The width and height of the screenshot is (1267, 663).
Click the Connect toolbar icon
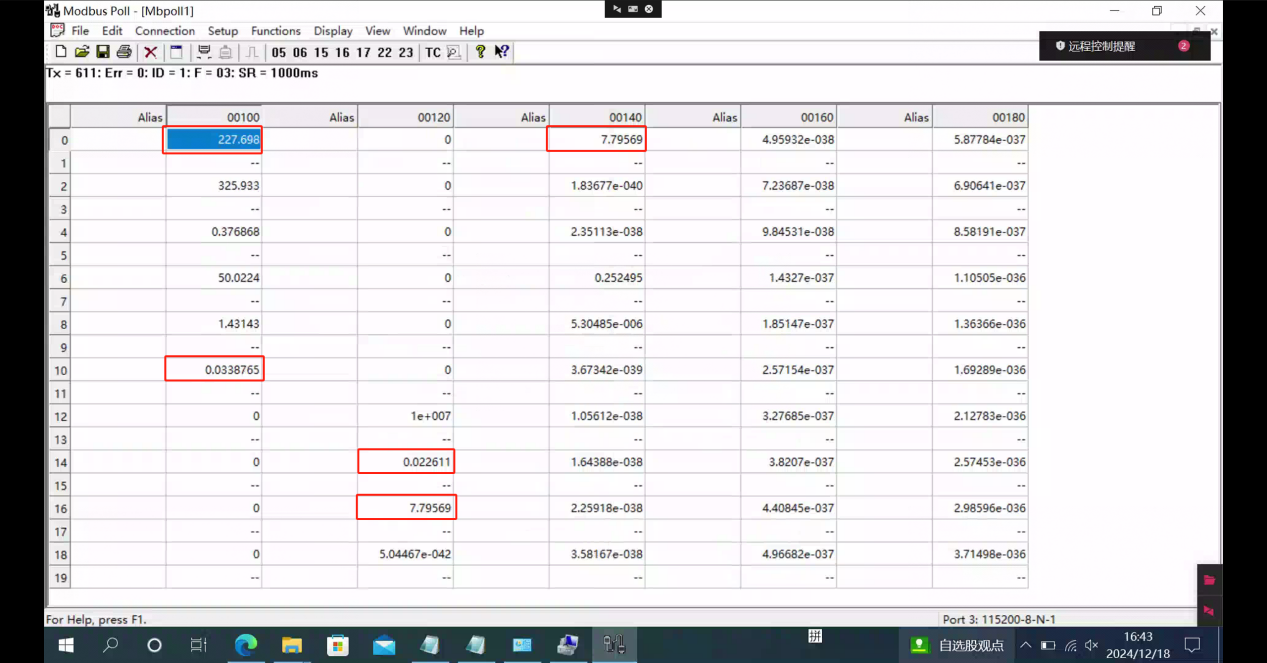click(204, 52)
